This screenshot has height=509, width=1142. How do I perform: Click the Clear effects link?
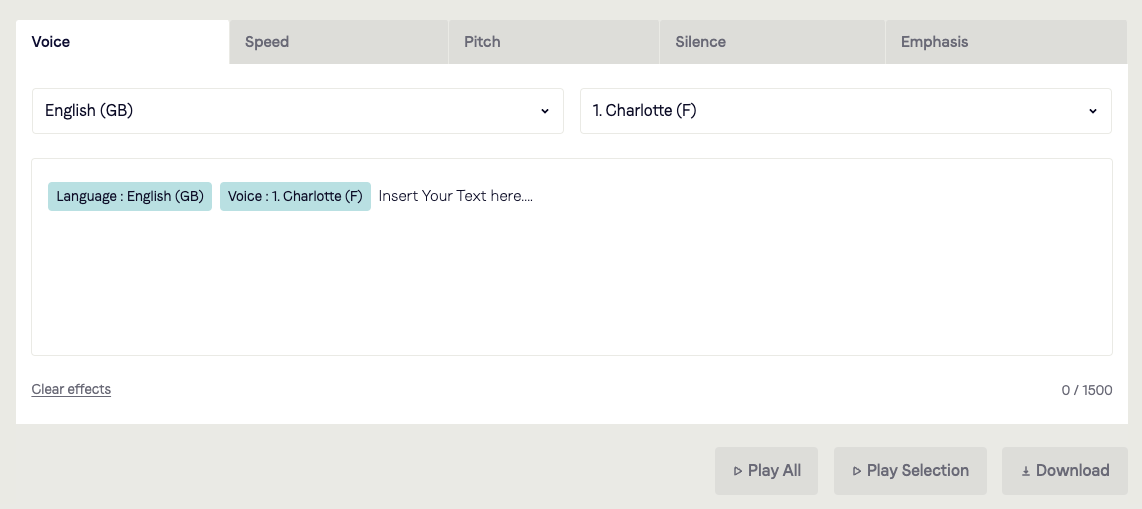(x=71, y=390)
